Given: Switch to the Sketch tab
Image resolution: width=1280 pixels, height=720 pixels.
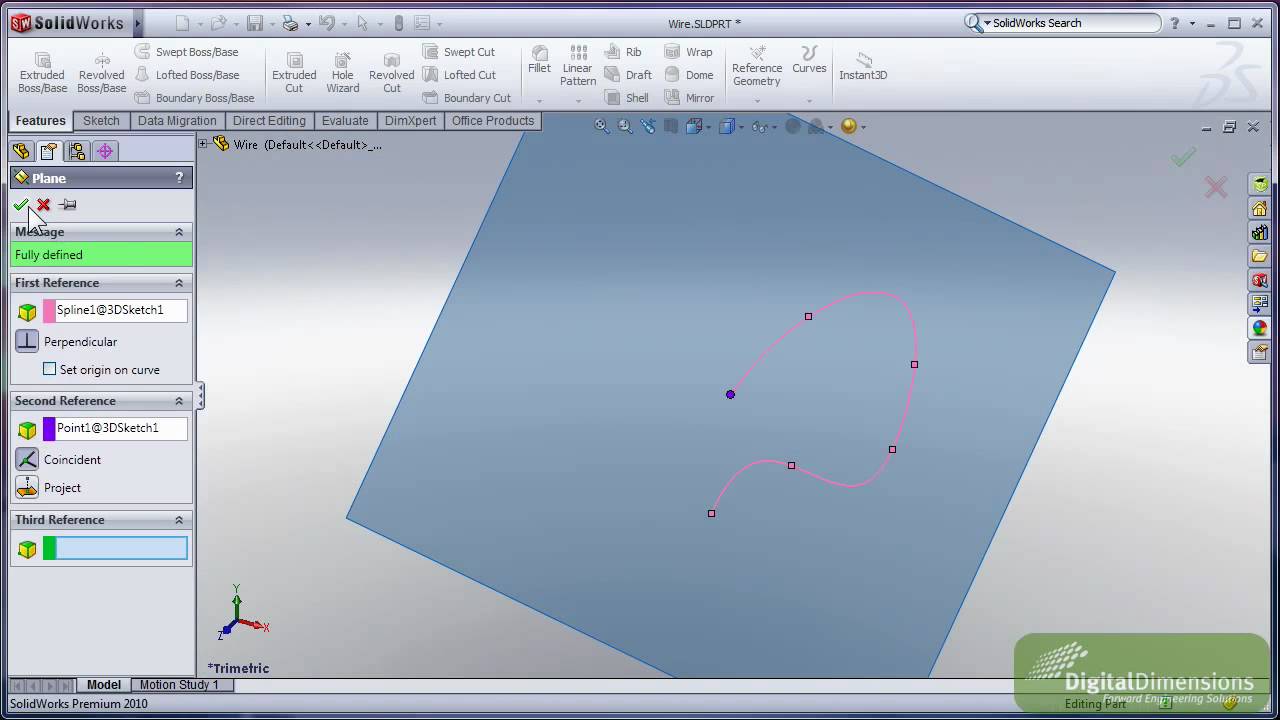Looking at the screenshot, I should pos(101,121).
